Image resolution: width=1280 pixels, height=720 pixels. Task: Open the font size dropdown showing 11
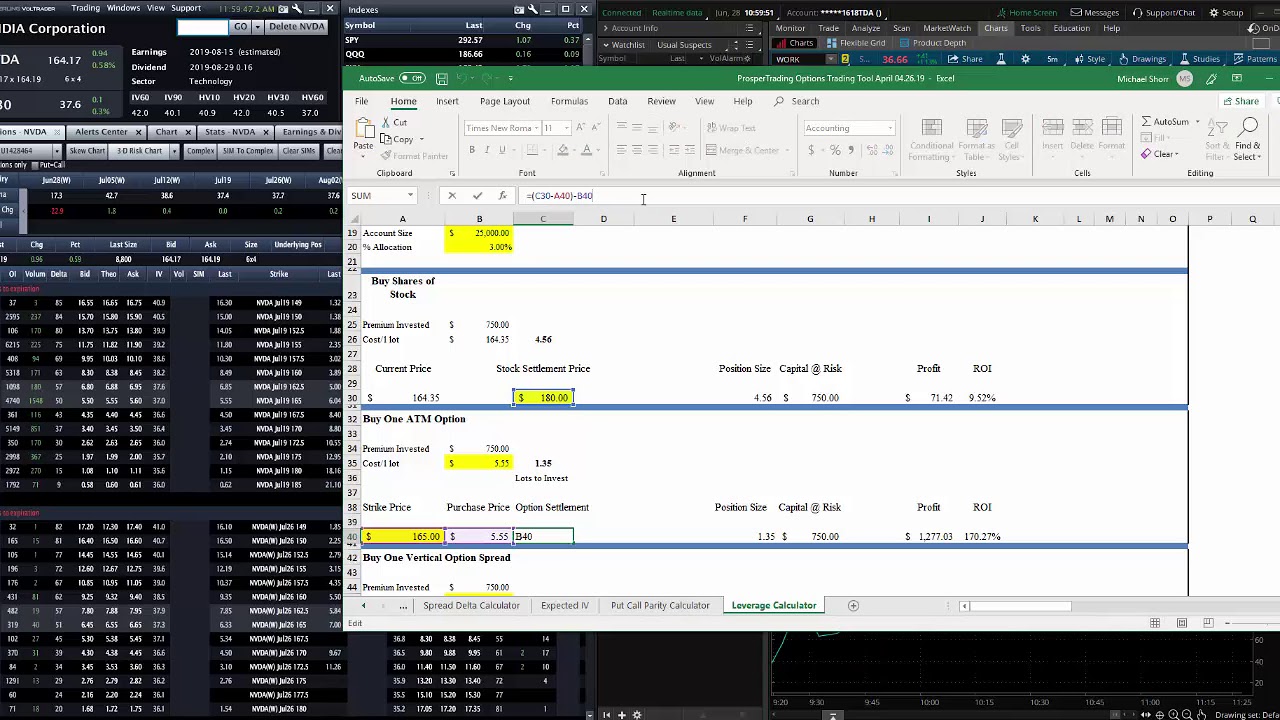click(565, 128)
